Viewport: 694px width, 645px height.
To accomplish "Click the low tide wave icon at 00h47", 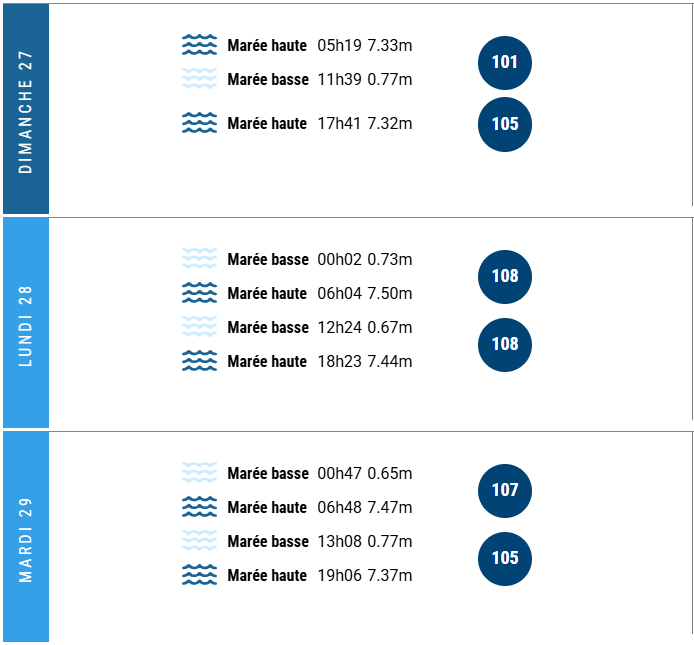I will click(x=199, y=473).
